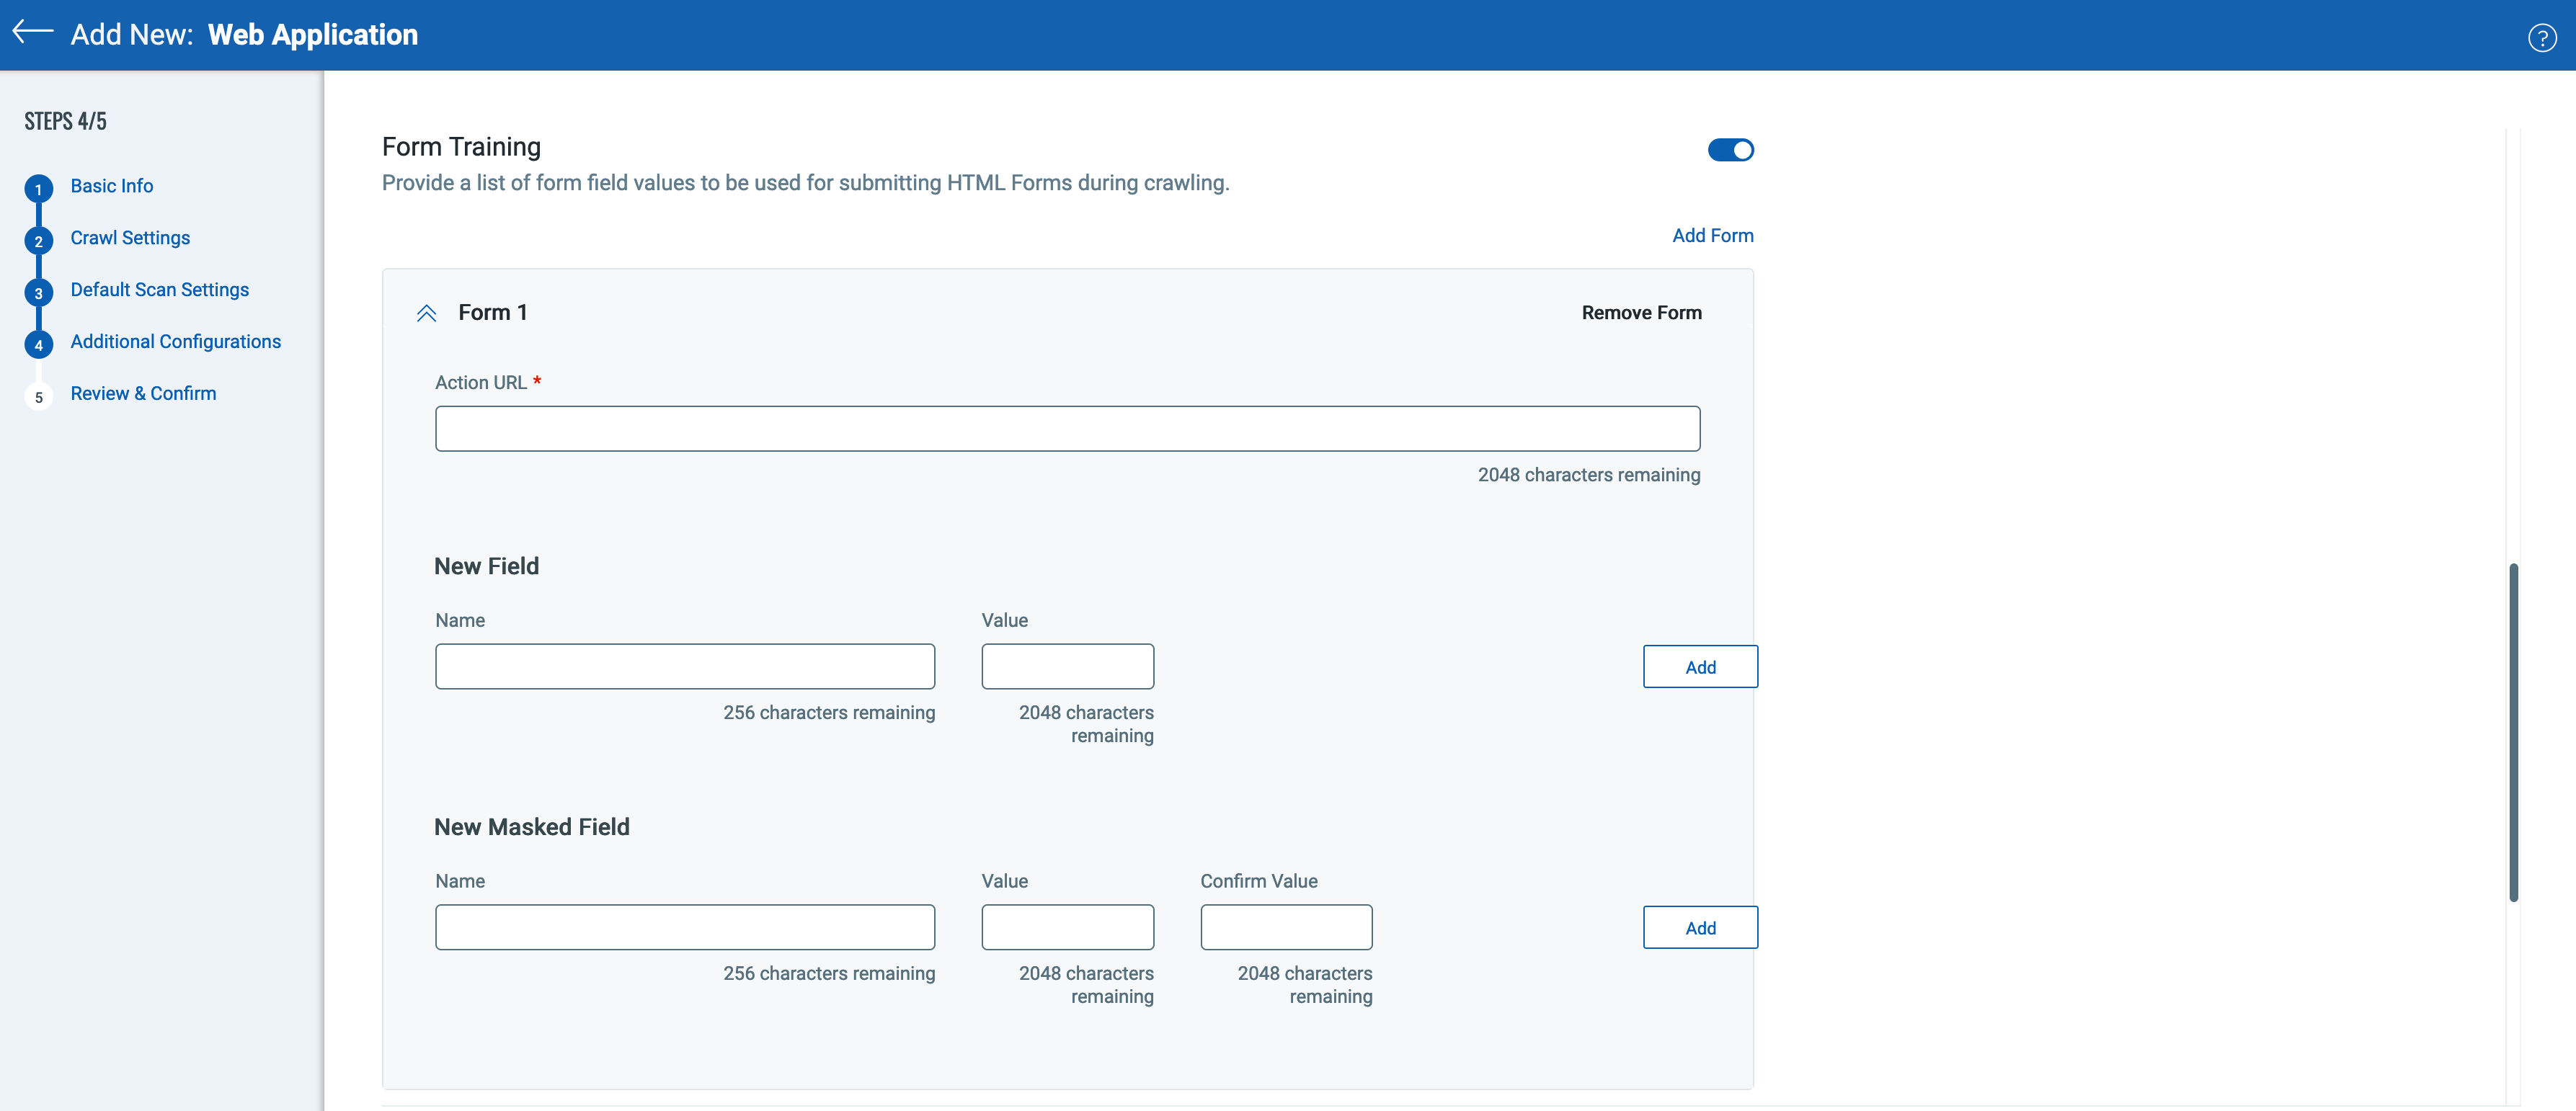The image size is (2576, 1111).
Task: Go to the Crawl Settings step
Action: point(130,238)
